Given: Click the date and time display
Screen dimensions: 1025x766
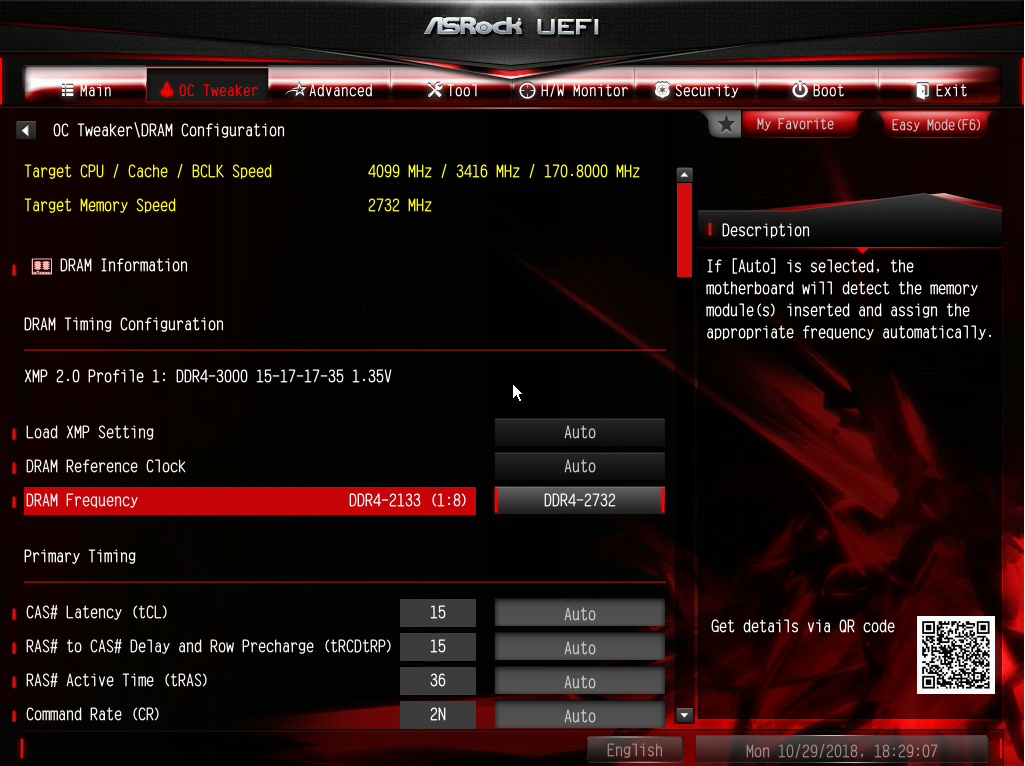Looking at the screenshot, I should pyautogui.click(x=841, y=751).
